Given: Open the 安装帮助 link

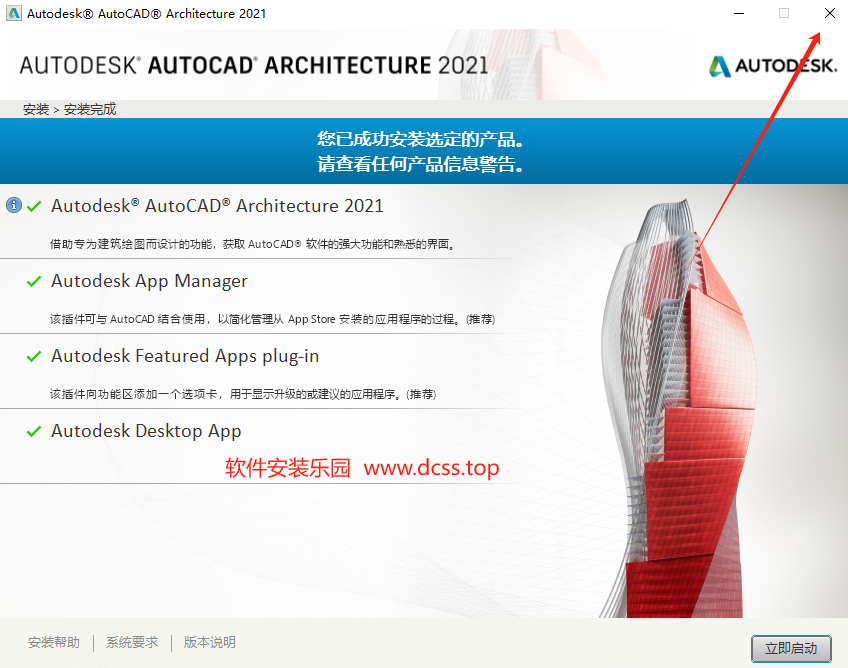Looking at the screenshot, I should 54,642.
